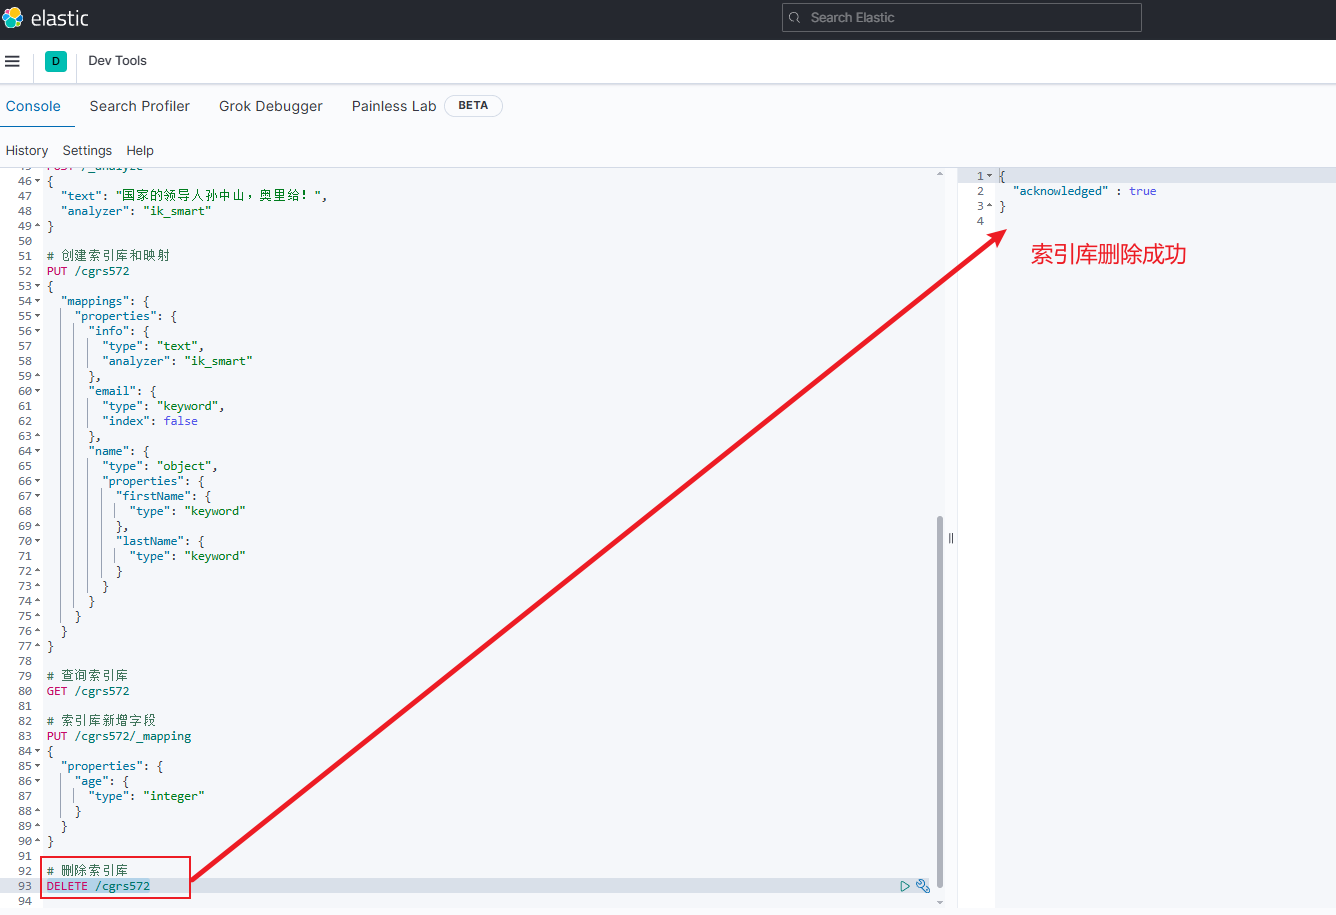
Task: Open the History menu
Action: (x=27, y=151)
